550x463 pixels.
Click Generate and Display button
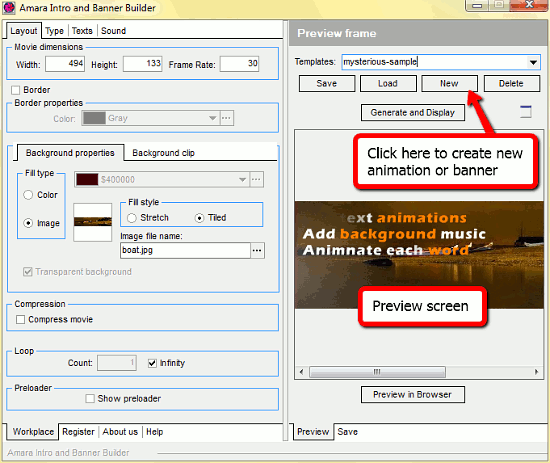[413, 113]
